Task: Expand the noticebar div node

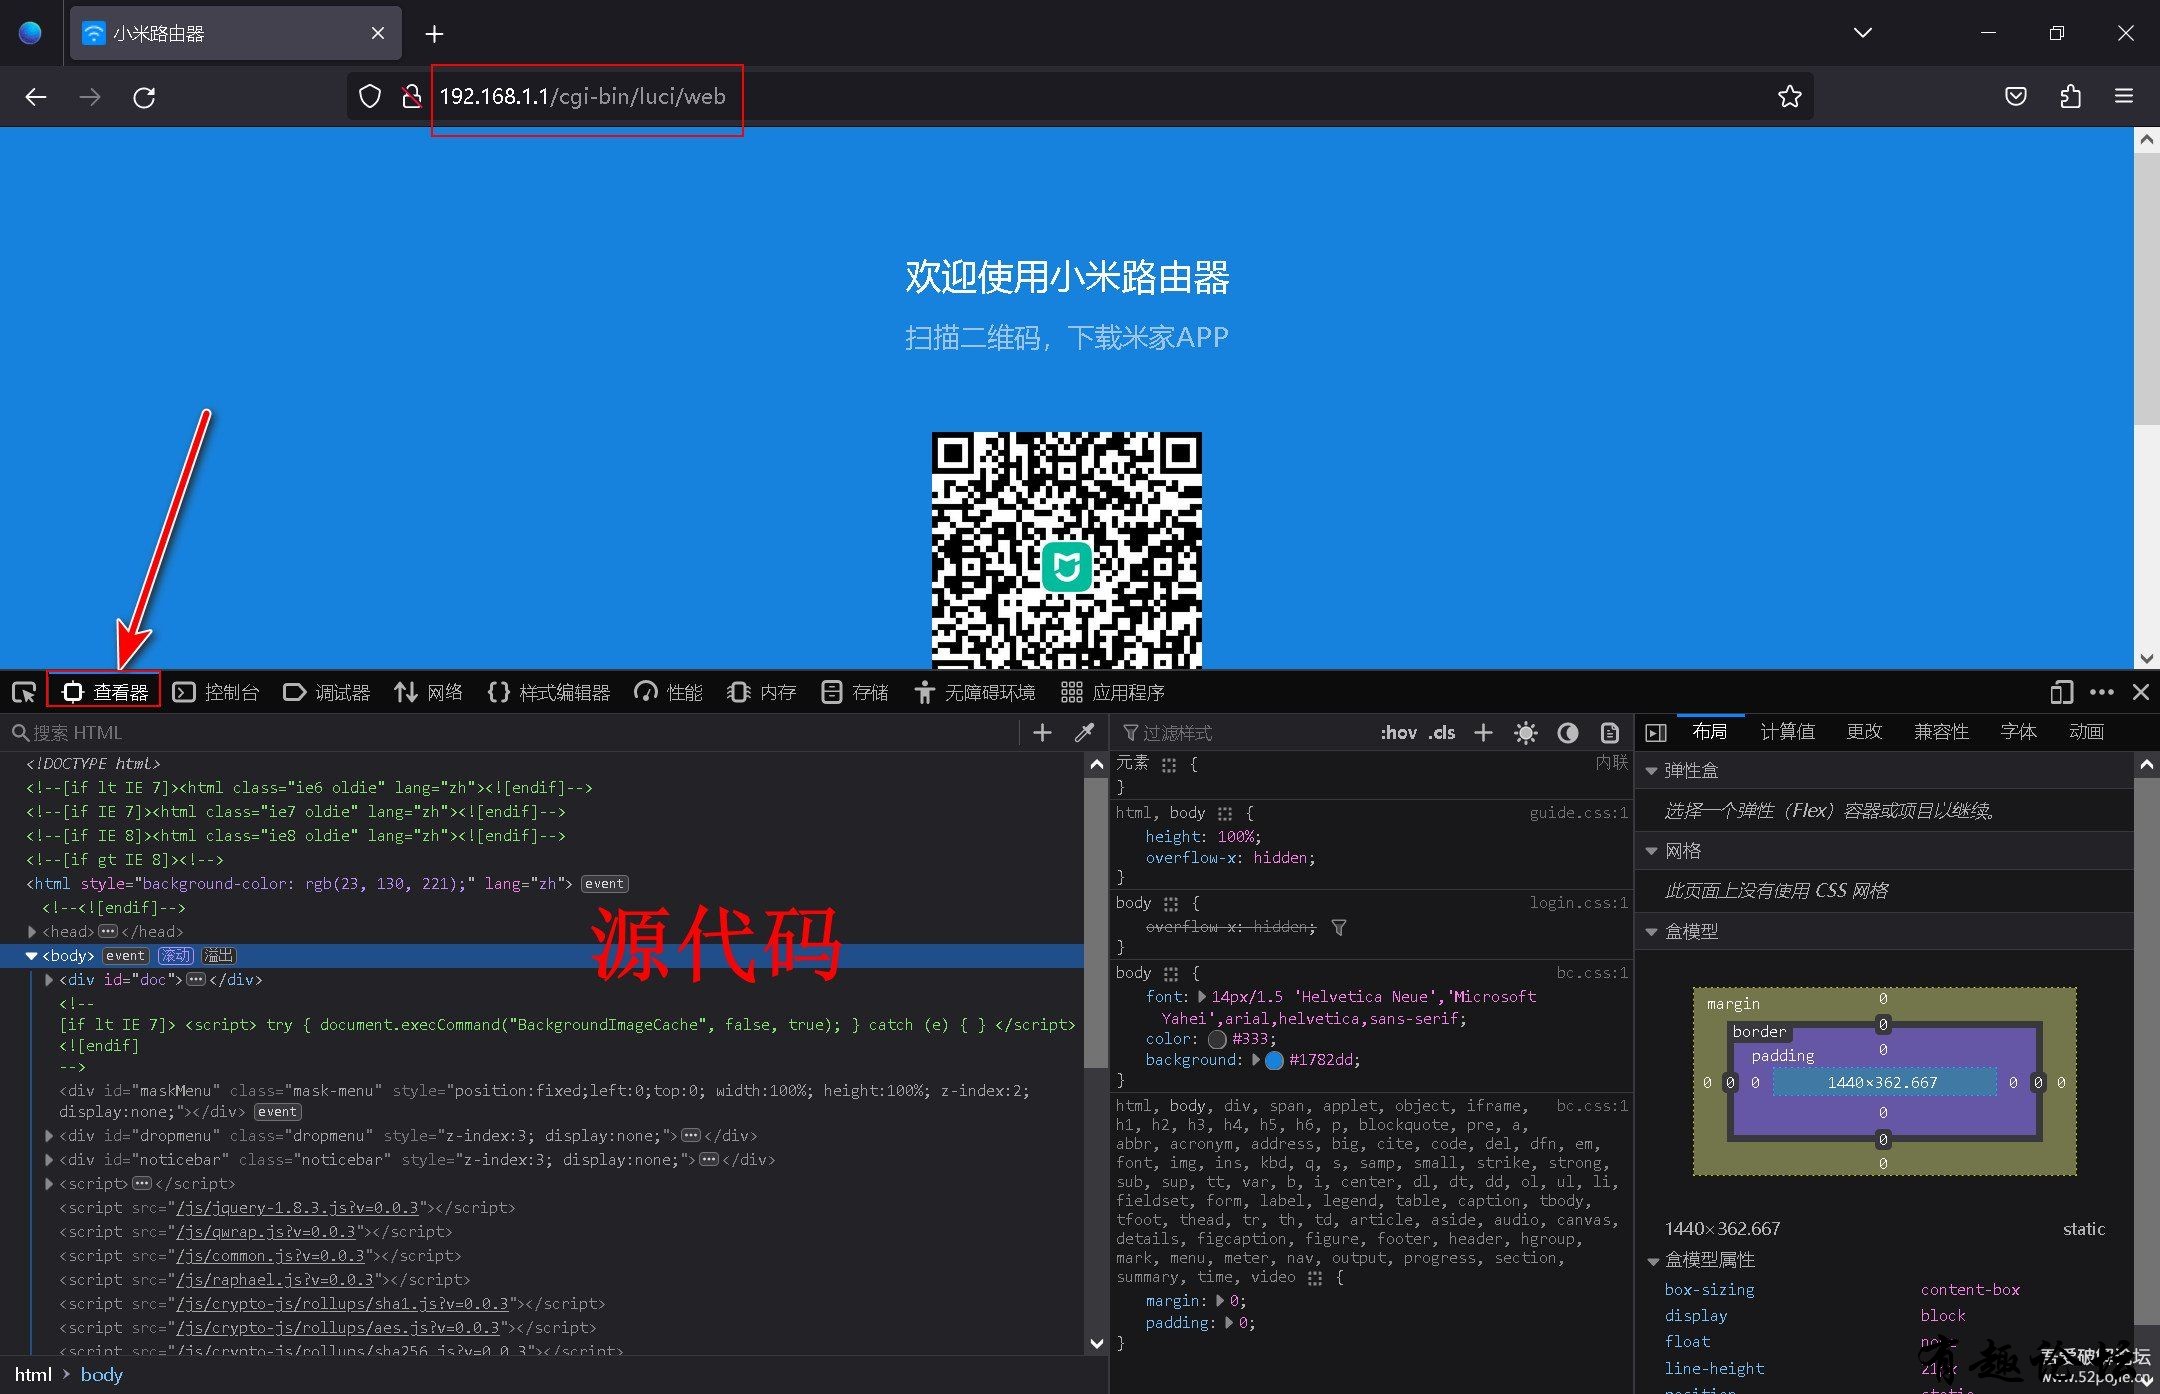Action: (x=49, y=1160)
